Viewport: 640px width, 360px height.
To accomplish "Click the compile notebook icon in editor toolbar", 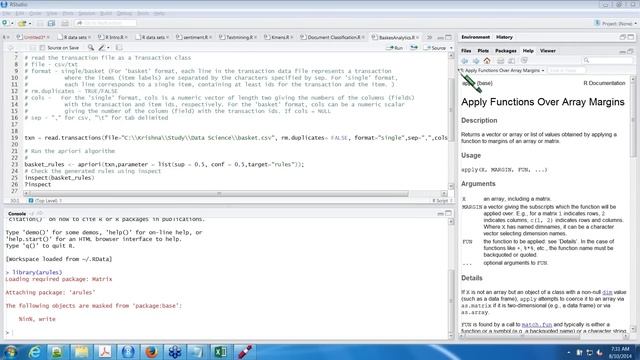I will 119,48.
